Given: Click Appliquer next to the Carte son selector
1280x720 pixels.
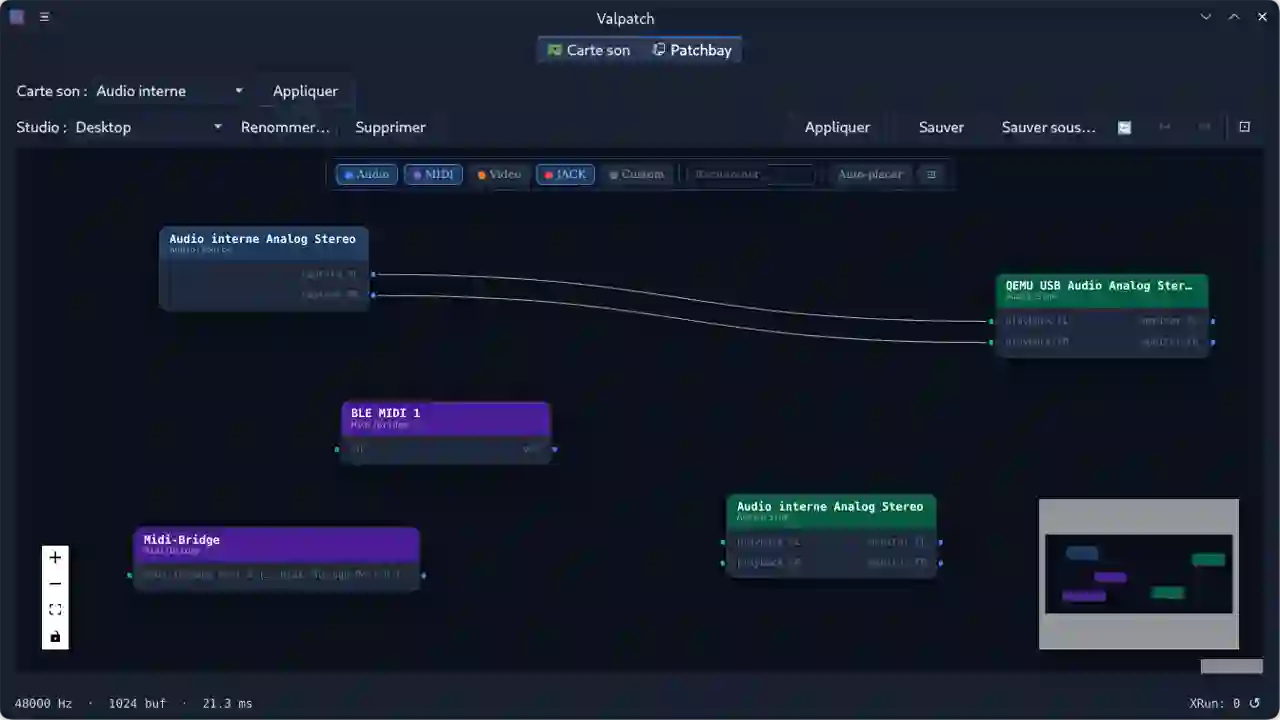Looking at the screenshot, I should click(305, 91).
